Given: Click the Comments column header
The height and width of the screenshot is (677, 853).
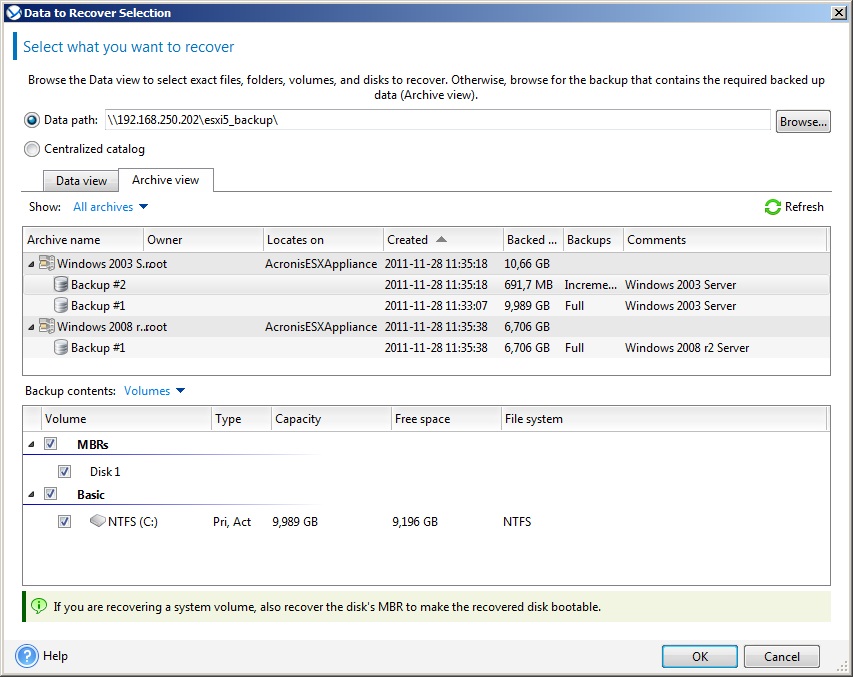Looking at the screenshot, I should [725, 240].
